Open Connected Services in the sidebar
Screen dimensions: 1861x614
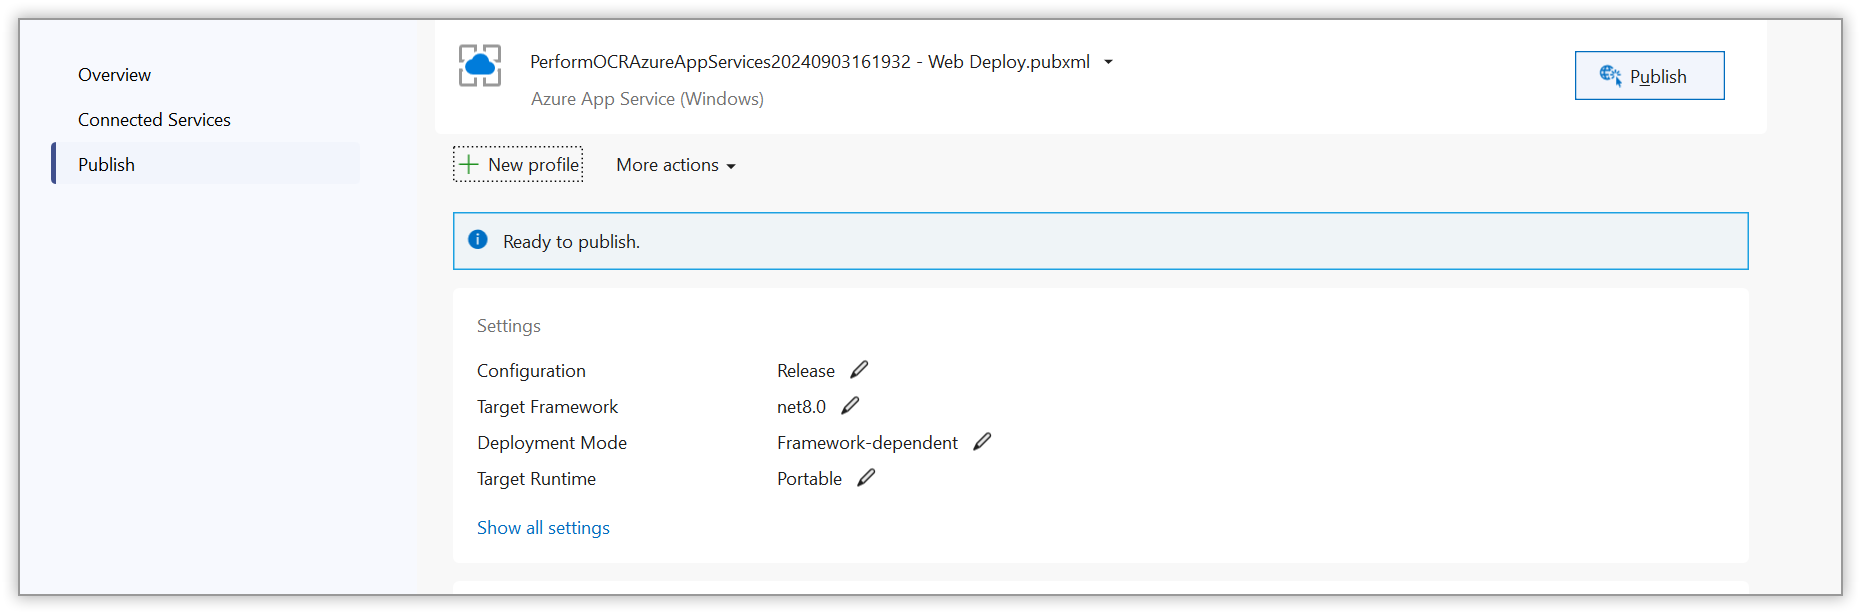[x=154, y=120]
